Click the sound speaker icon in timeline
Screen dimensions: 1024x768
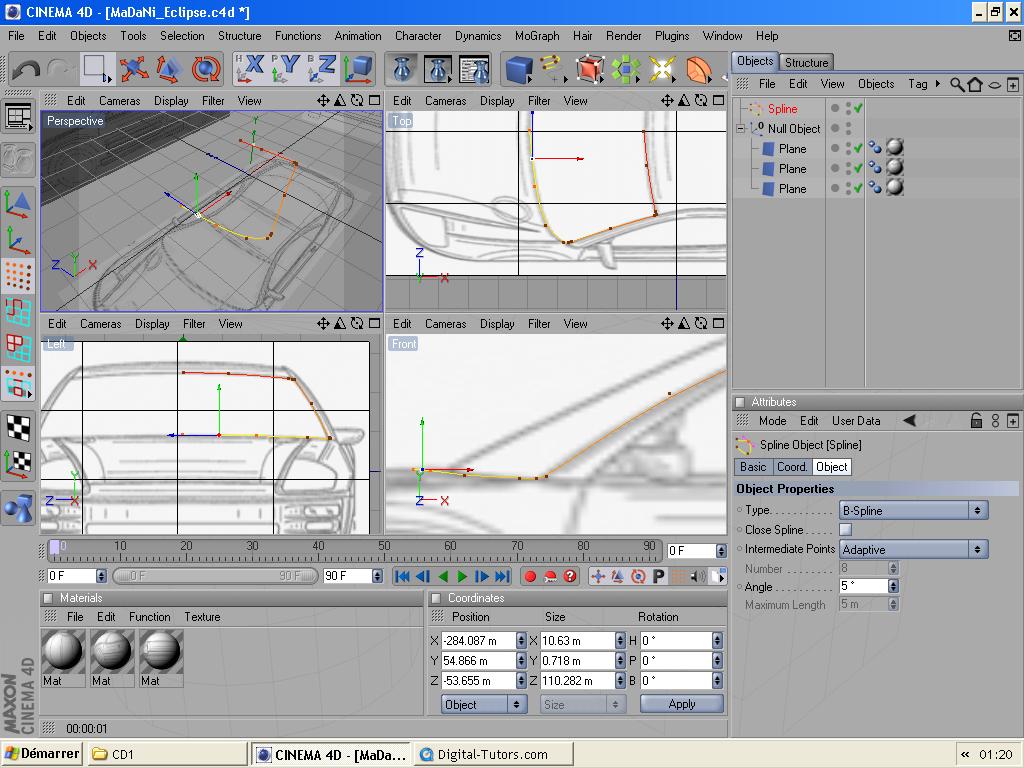(x=697, y=576)
